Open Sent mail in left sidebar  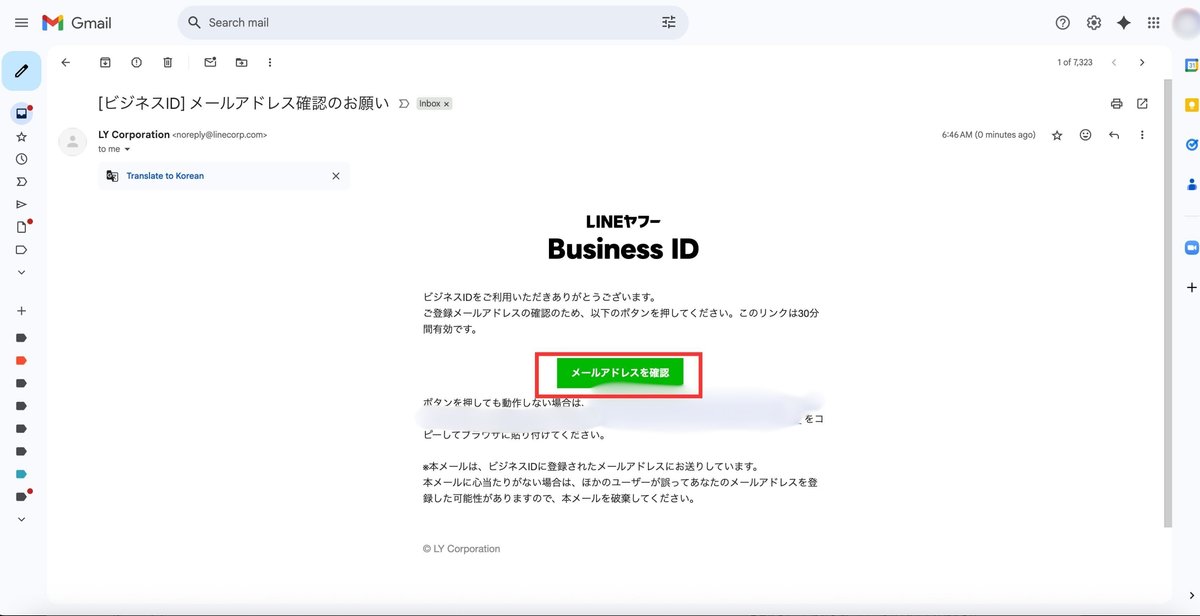pyautogui.click(x=21, y=204)
